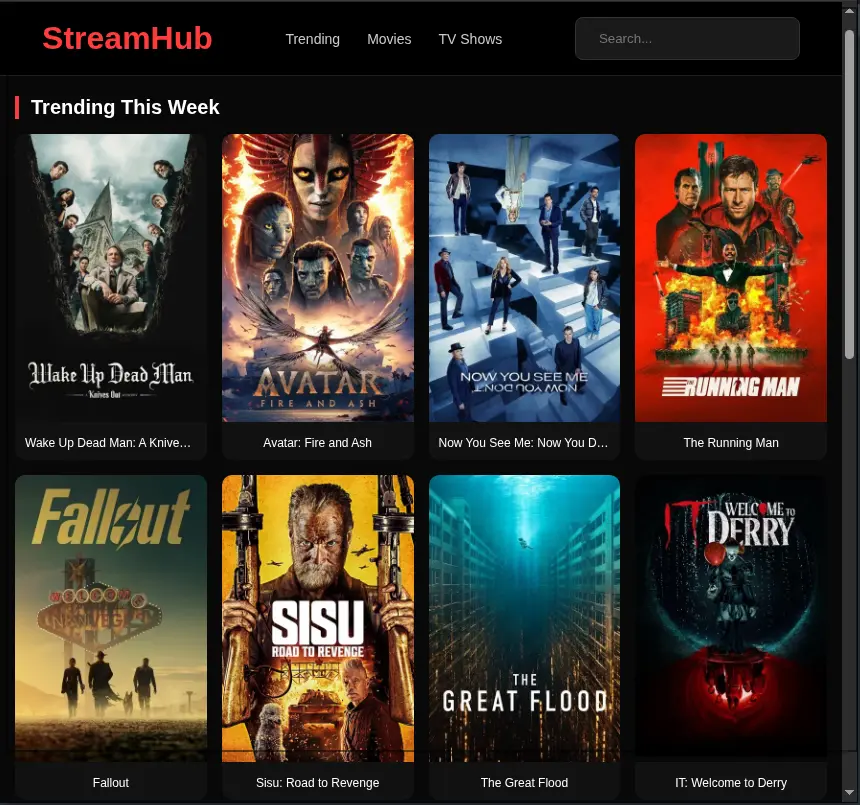Click title text 'Wake Up Dead Man: A Knive…'

point(108,443)
